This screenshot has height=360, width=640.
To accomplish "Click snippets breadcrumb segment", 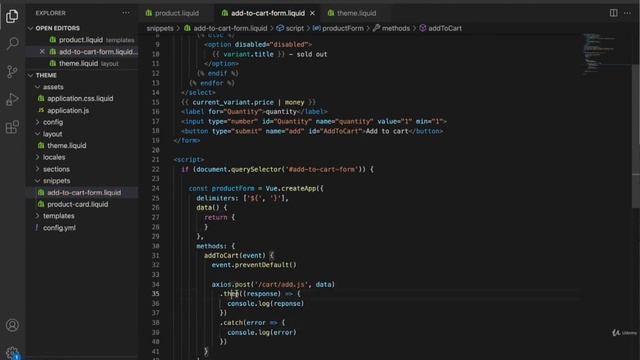I will pyautogui.click(x=160, y=28).
